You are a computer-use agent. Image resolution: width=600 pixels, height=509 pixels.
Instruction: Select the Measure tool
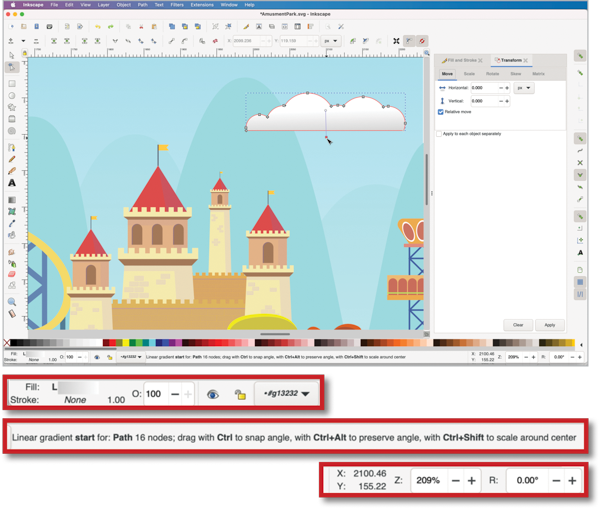pyautogui.click(x=12, y=314)
